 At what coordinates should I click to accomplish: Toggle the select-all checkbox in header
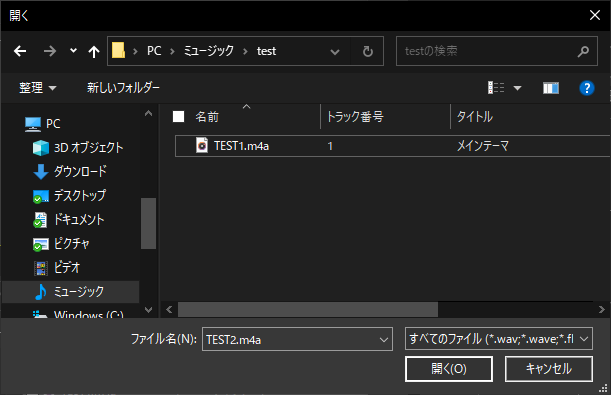tap(178, 116)
